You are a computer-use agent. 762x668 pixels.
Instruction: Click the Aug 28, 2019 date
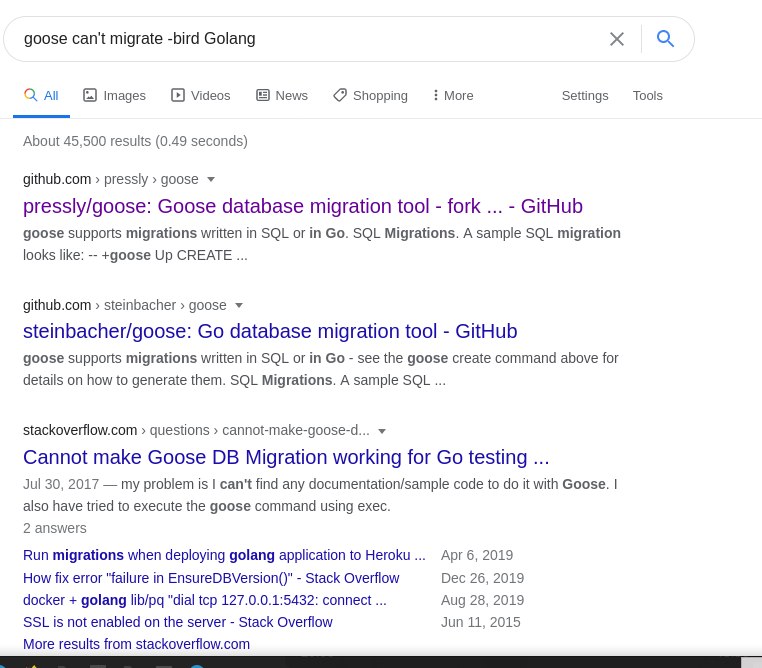click(482, 600)
